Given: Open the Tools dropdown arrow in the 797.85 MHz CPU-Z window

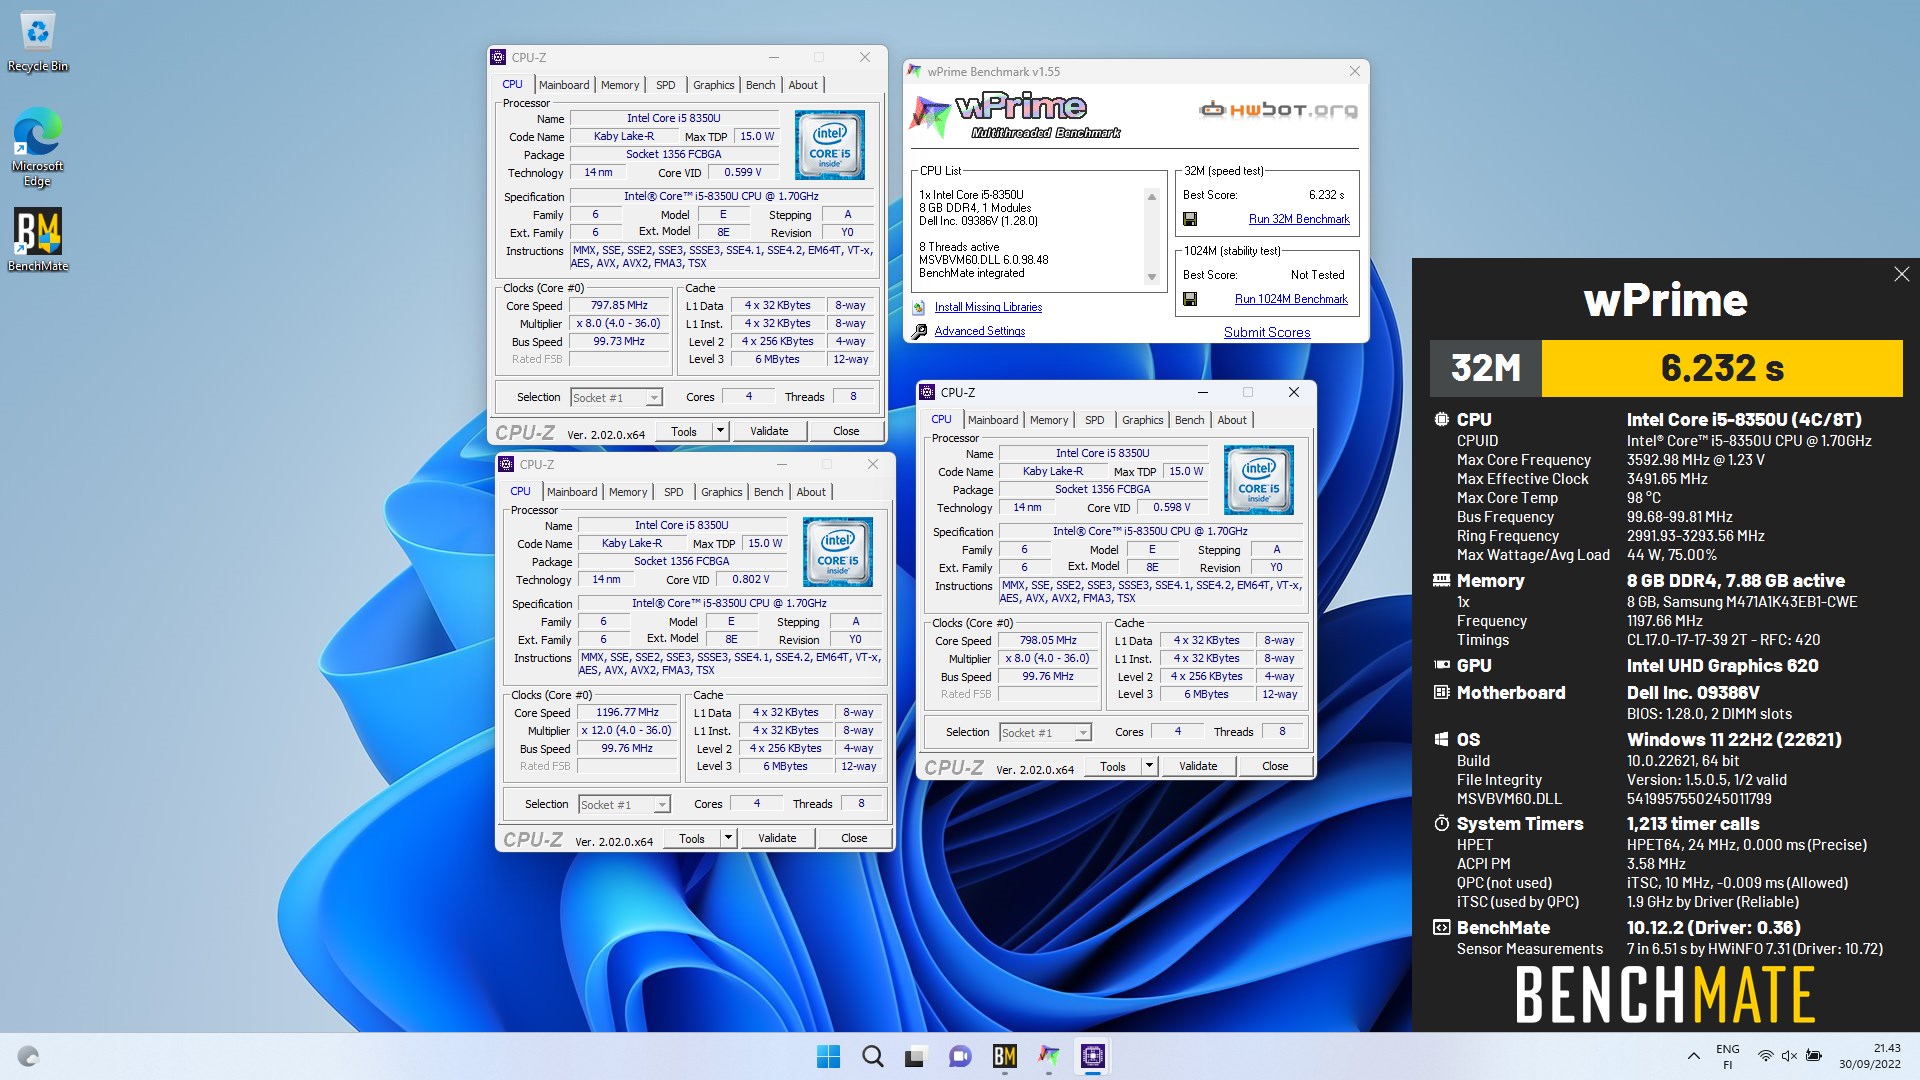Looking at the screenshot, I should point(720,431).
